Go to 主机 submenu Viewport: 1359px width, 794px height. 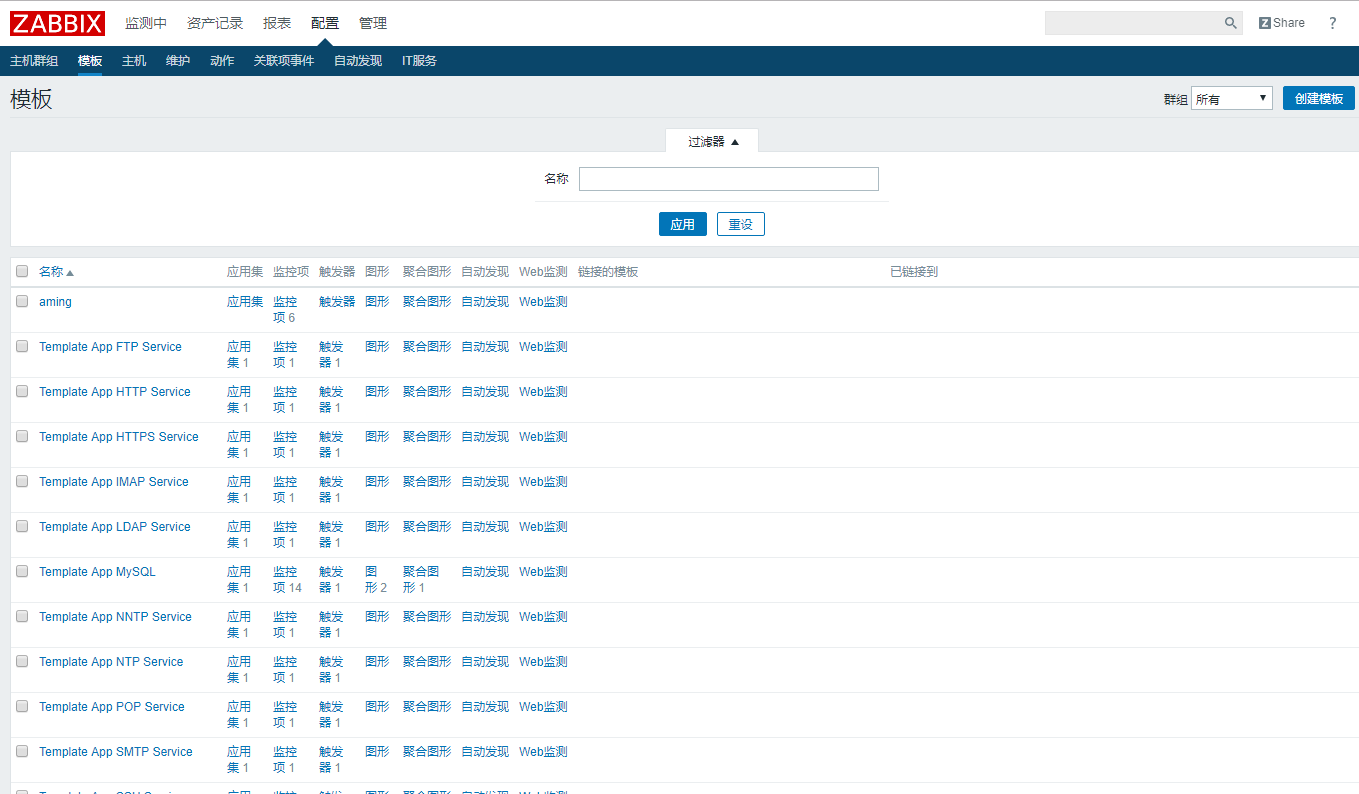pos(134,61)
